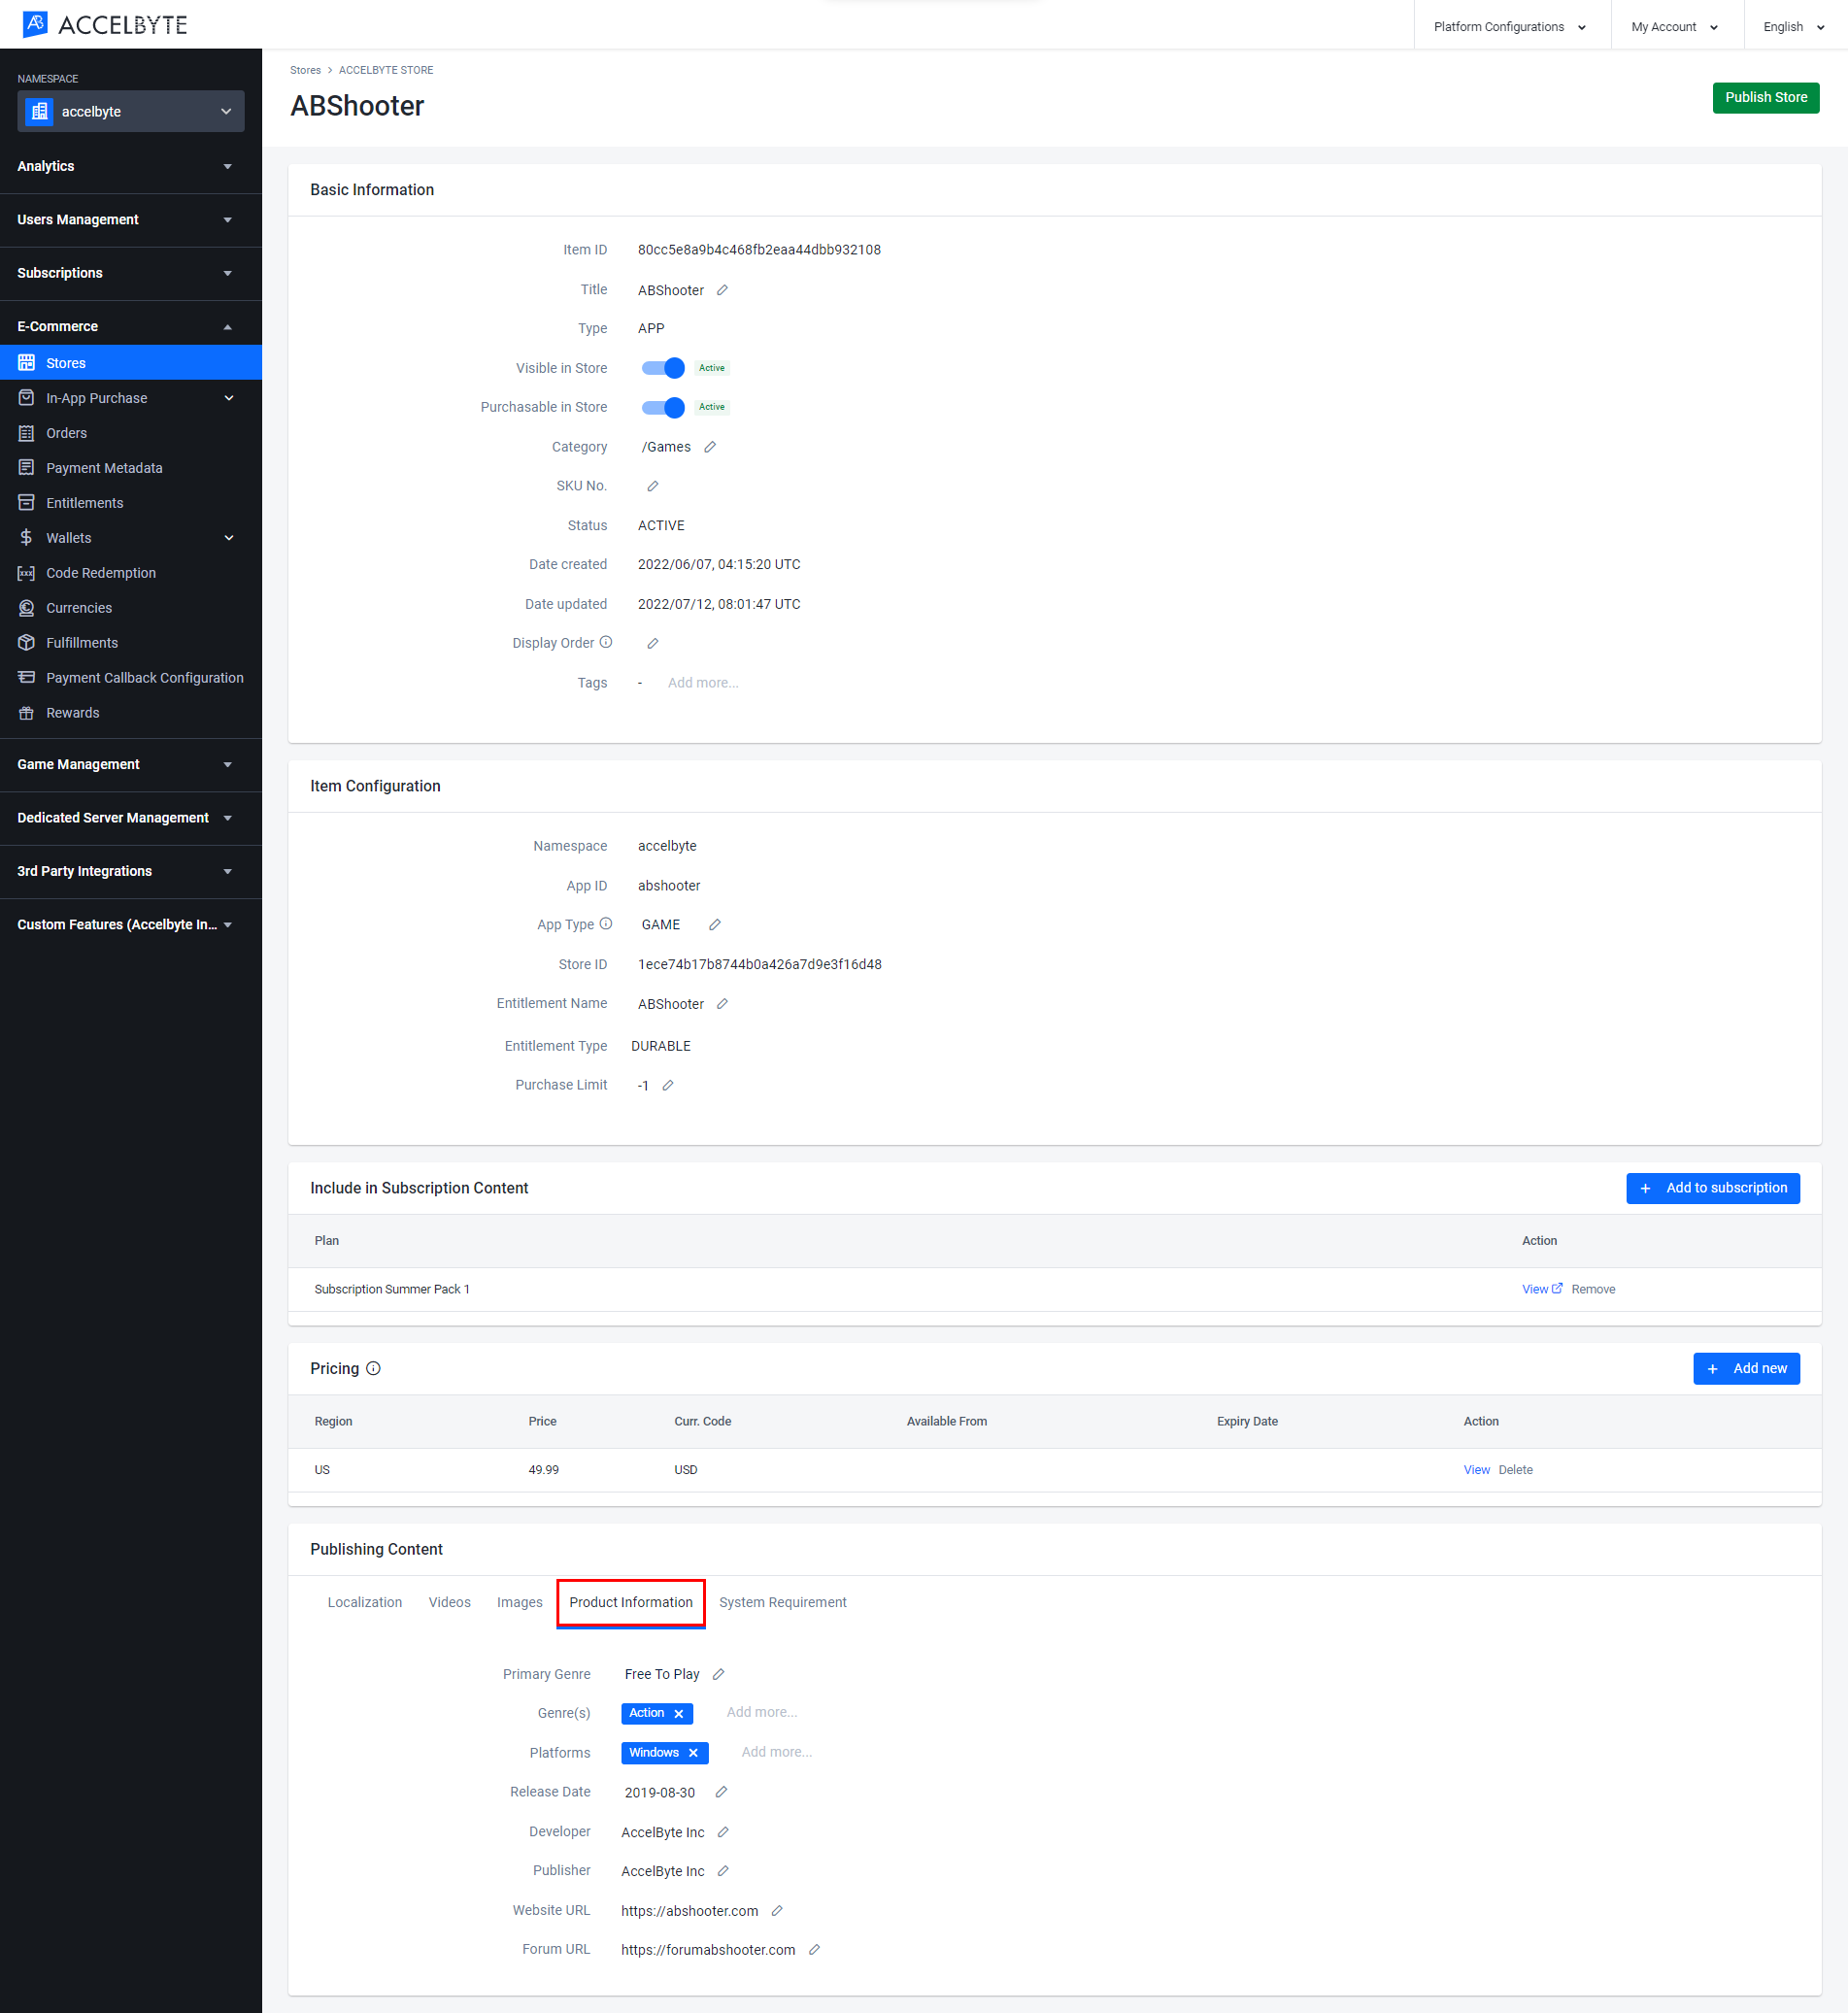The height and width of the screenshot is (2013, 1848).
Task: Switch to the Images tab
Action: click(x=520, y=1602)
